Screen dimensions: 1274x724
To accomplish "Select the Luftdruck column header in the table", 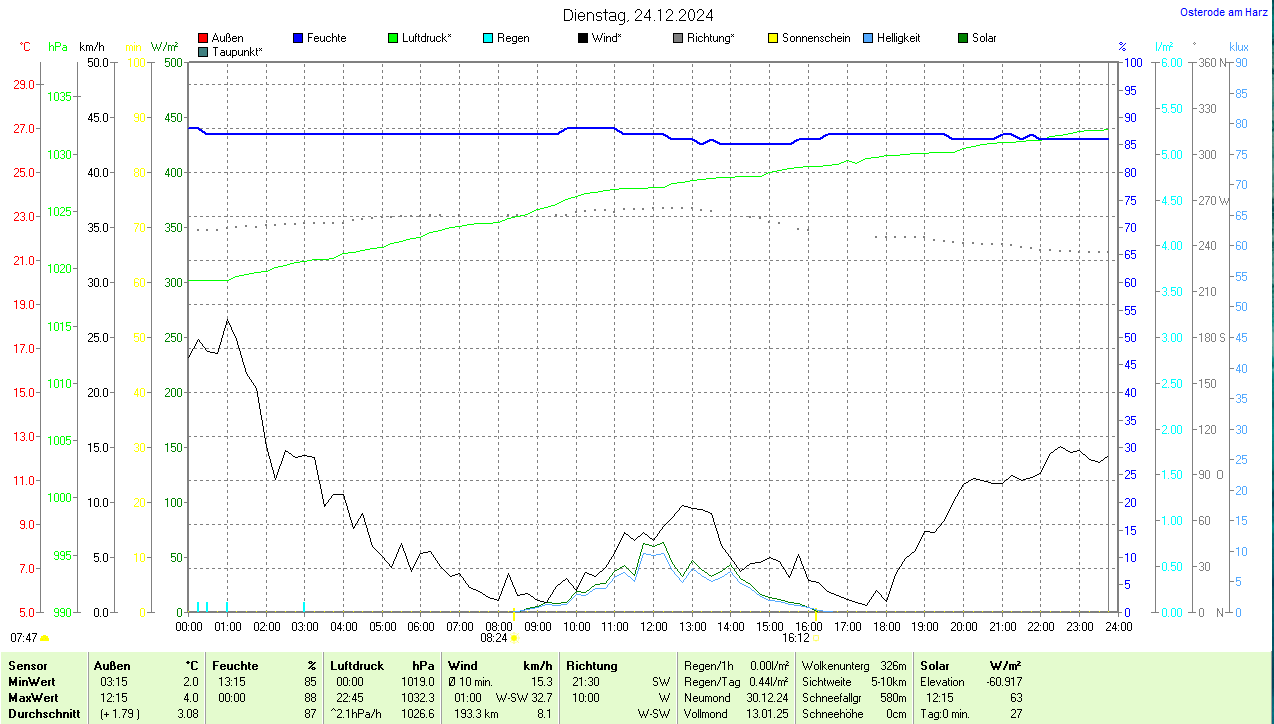I will coord(357,665).
